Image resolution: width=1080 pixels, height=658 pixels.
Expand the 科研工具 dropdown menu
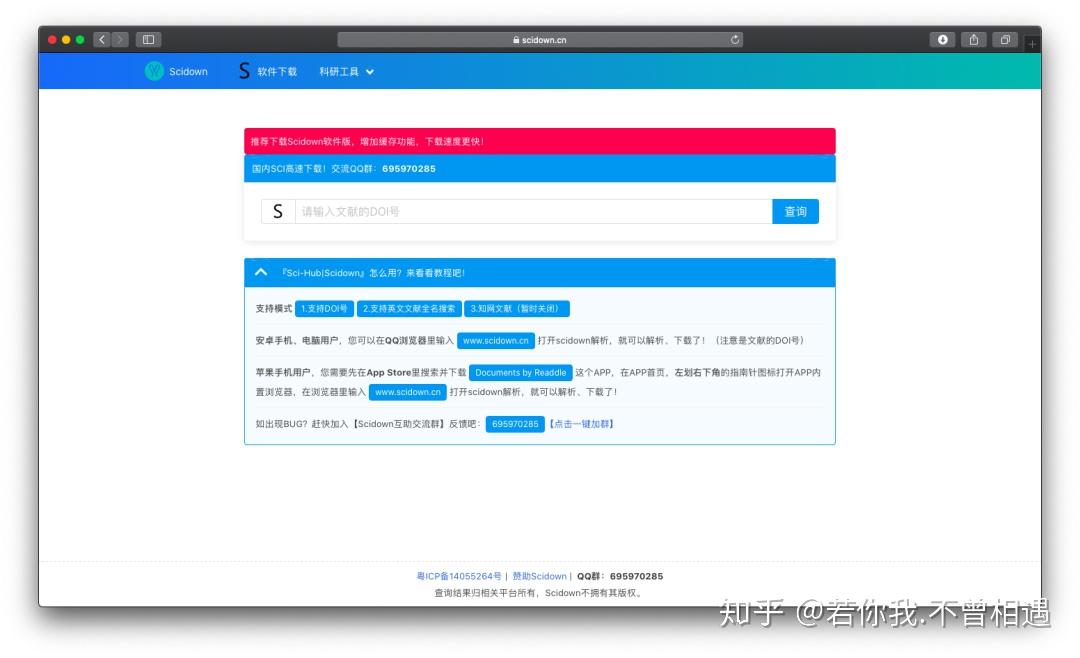point(346,72)
